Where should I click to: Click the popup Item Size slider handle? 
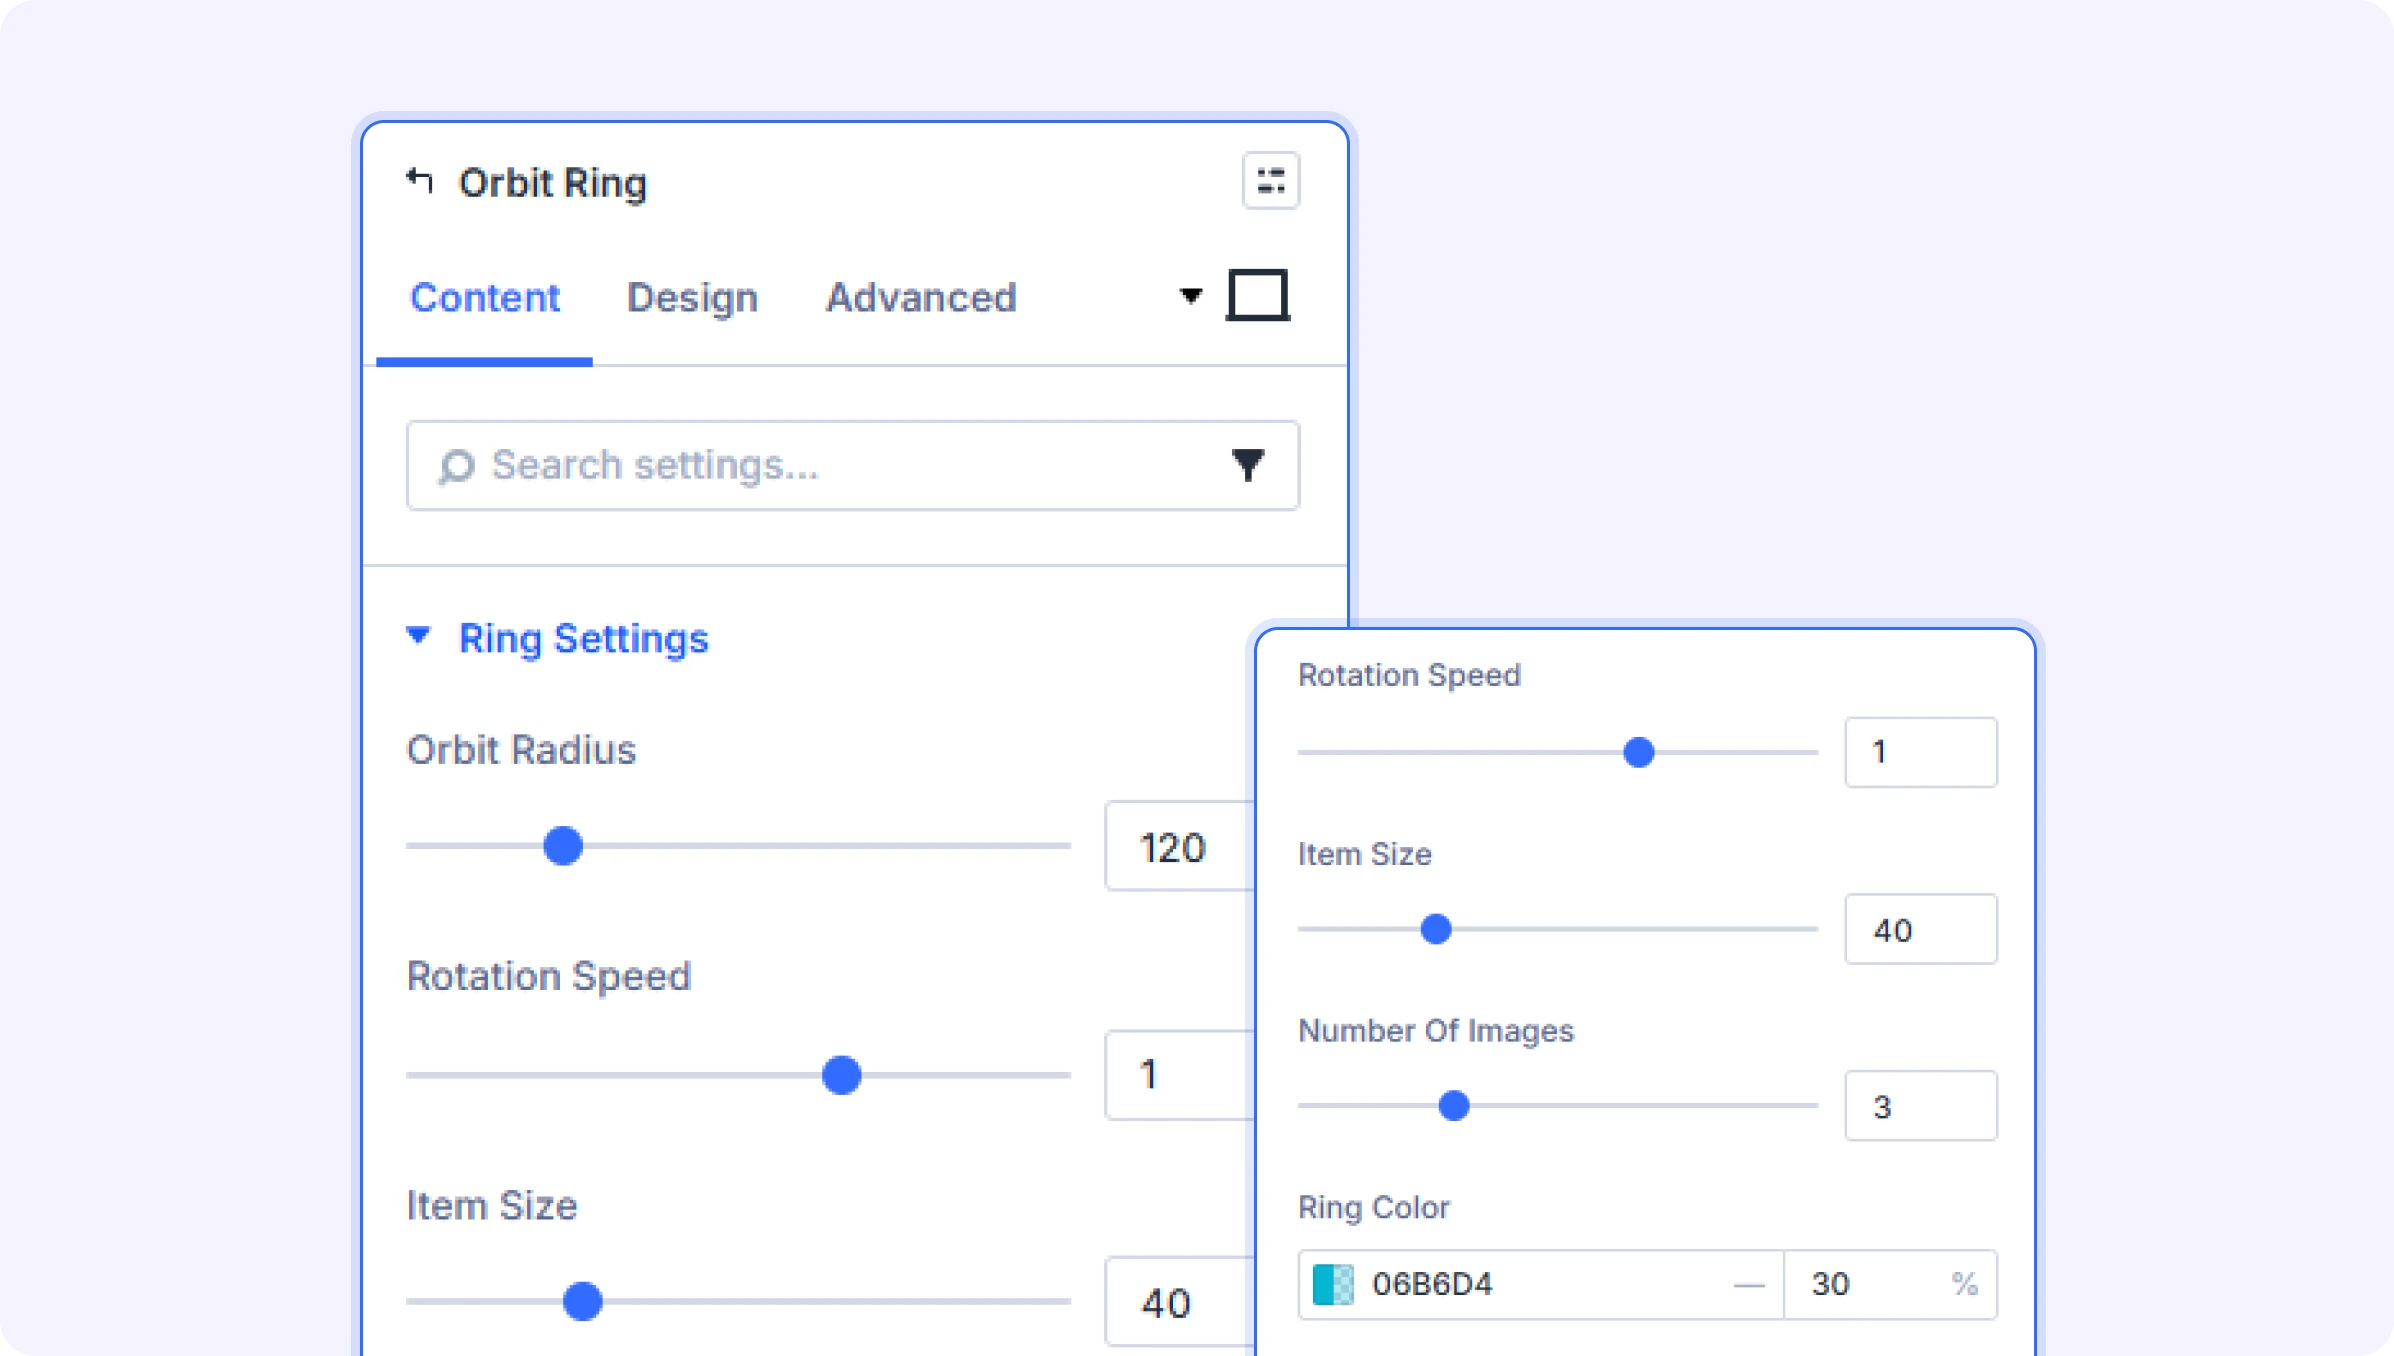[x=1436, y=929]
